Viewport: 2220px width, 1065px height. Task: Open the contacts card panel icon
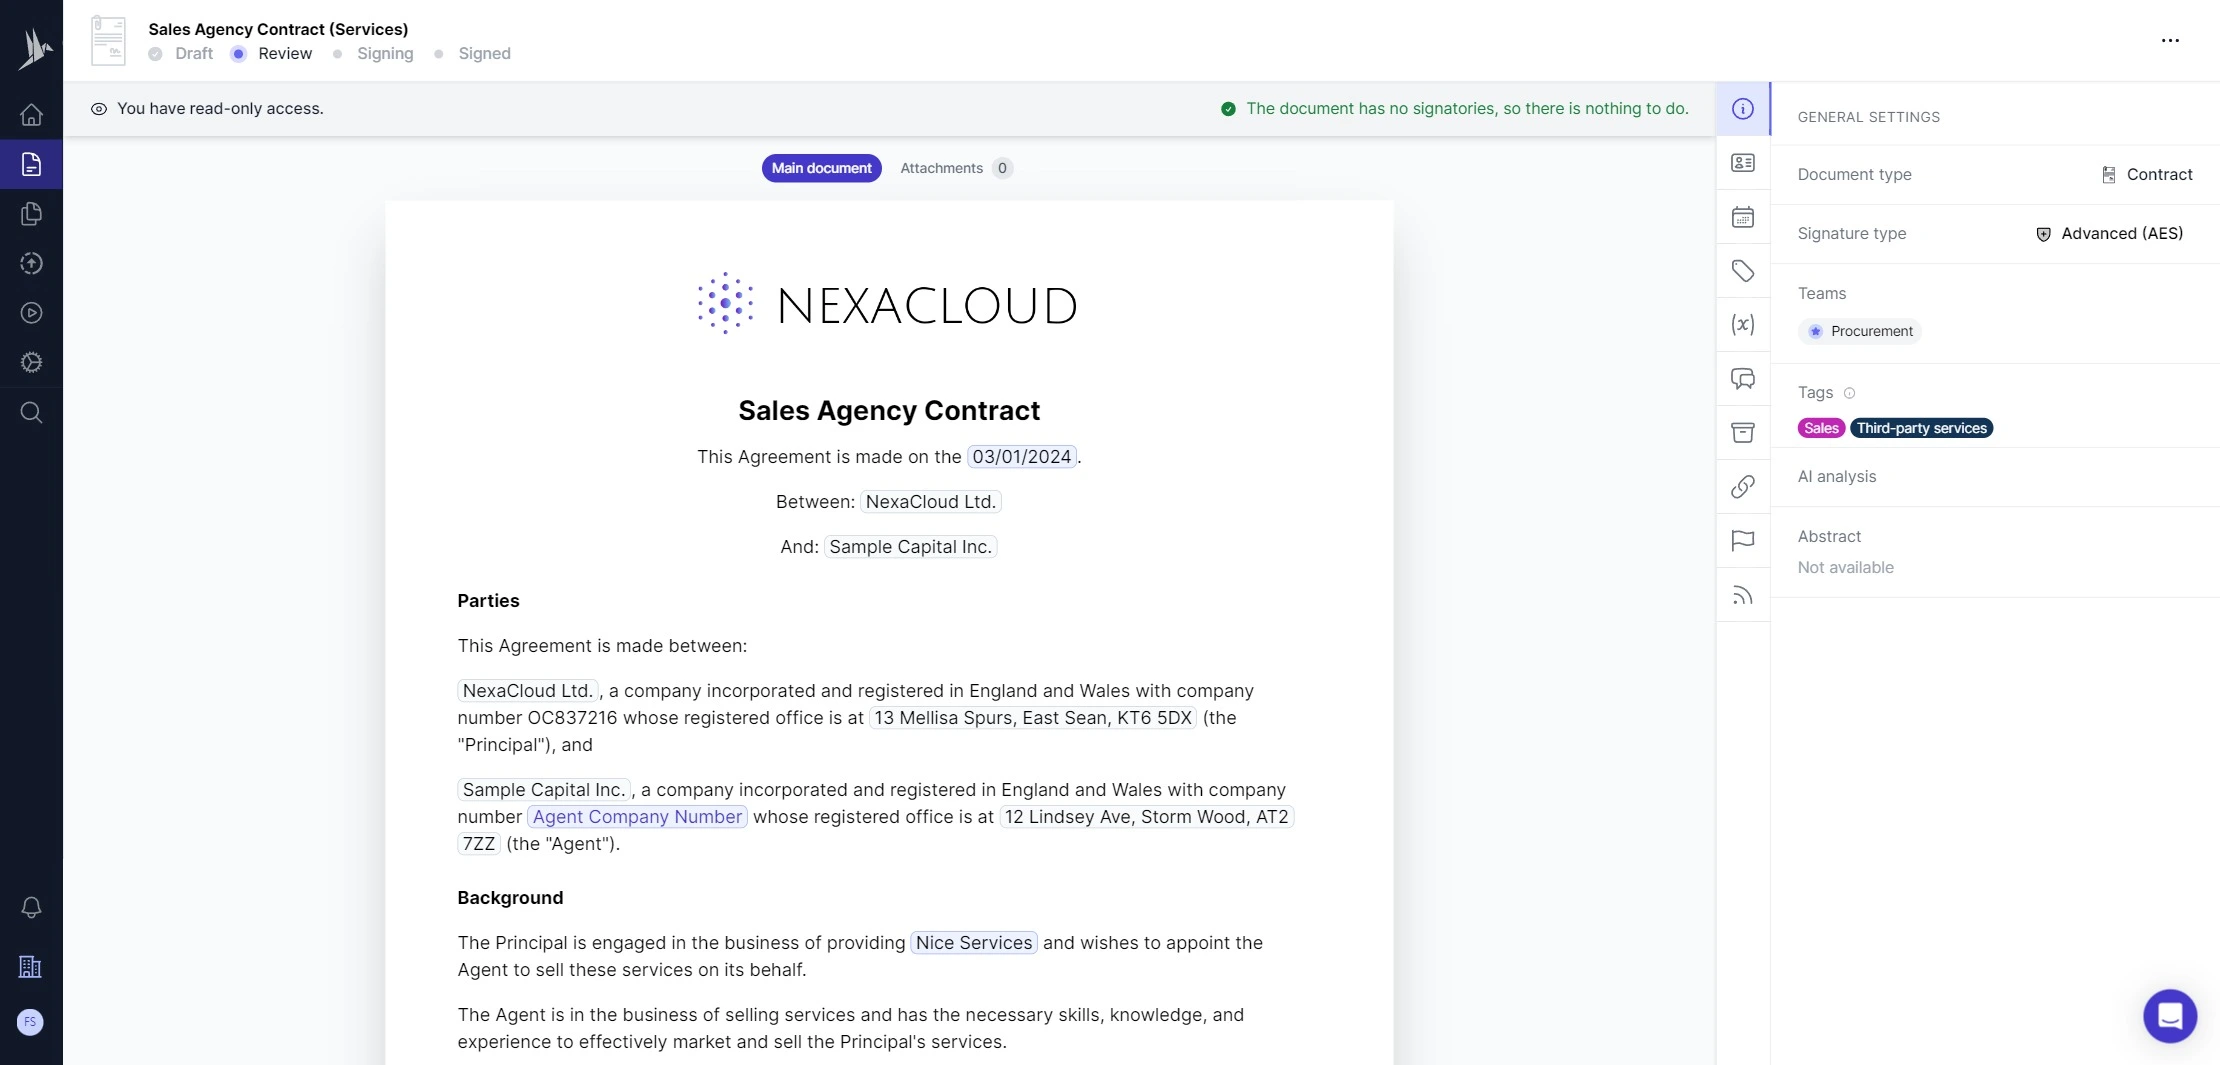point(1743,163)
